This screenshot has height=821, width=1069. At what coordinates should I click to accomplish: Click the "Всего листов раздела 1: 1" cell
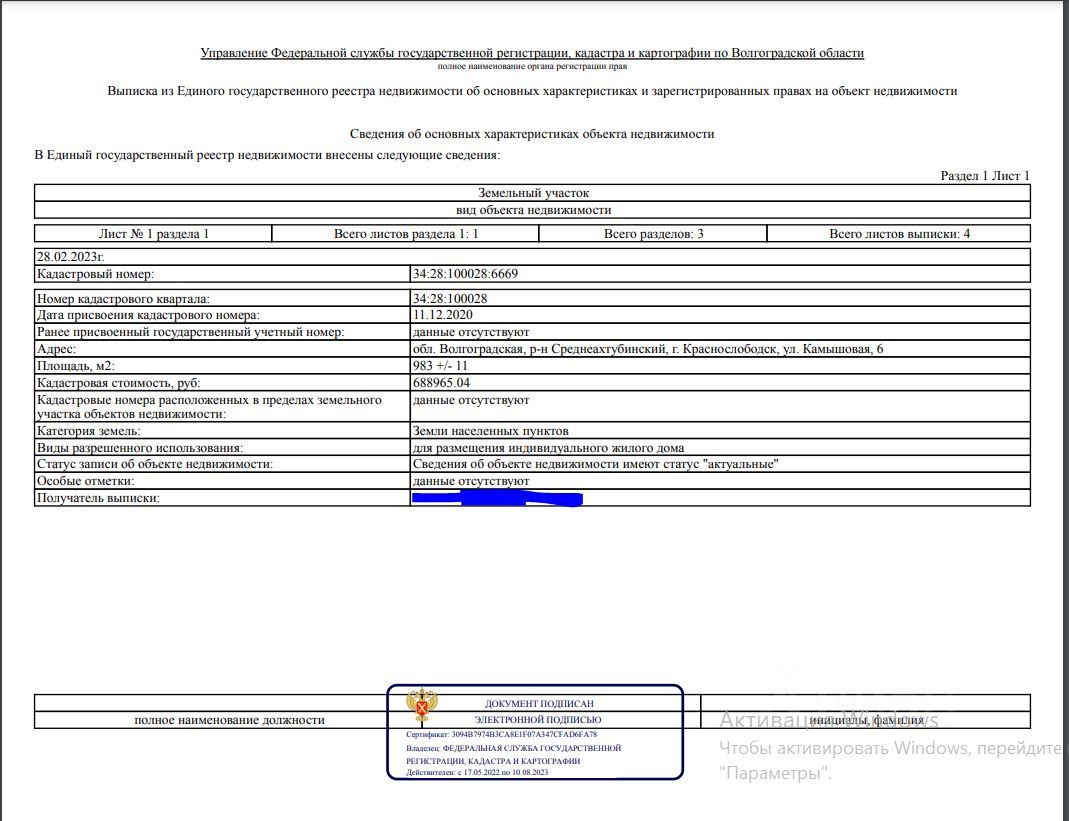click(406, 234)
